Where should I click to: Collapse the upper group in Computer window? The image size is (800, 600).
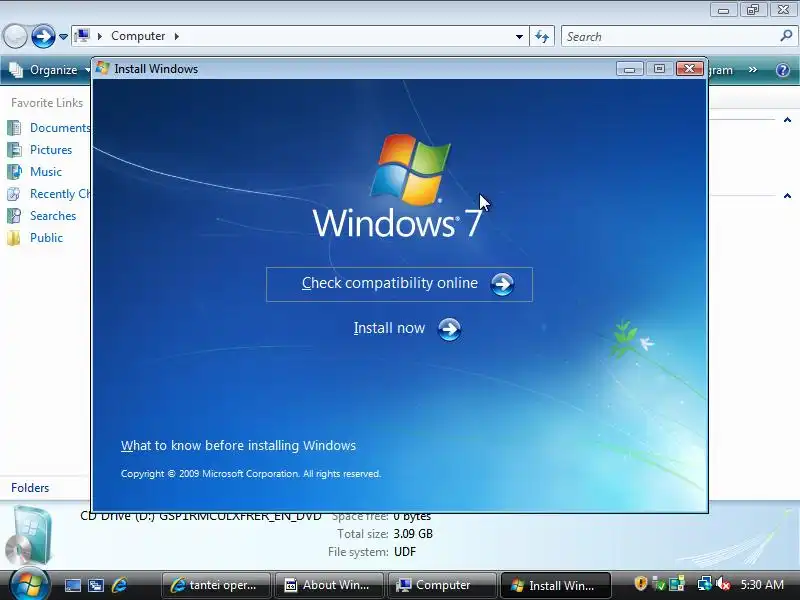click(787, 120)
